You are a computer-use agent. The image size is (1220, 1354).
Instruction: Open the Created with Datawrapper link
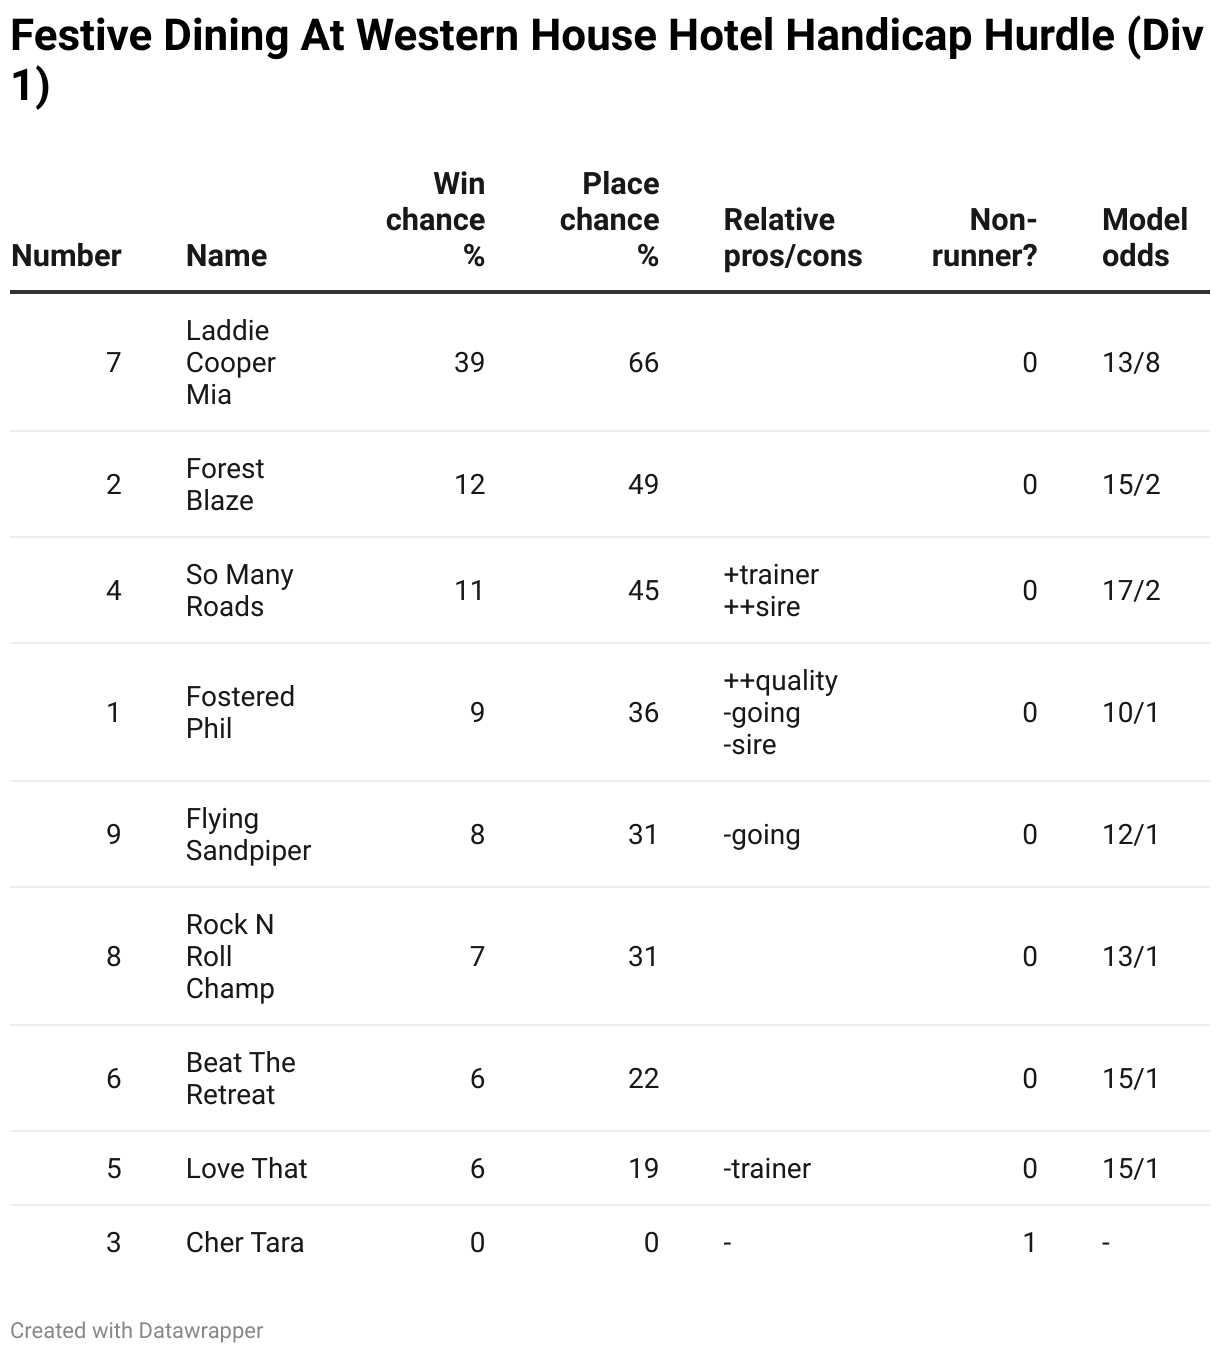pyautogui.click(x=137, y=1330)
